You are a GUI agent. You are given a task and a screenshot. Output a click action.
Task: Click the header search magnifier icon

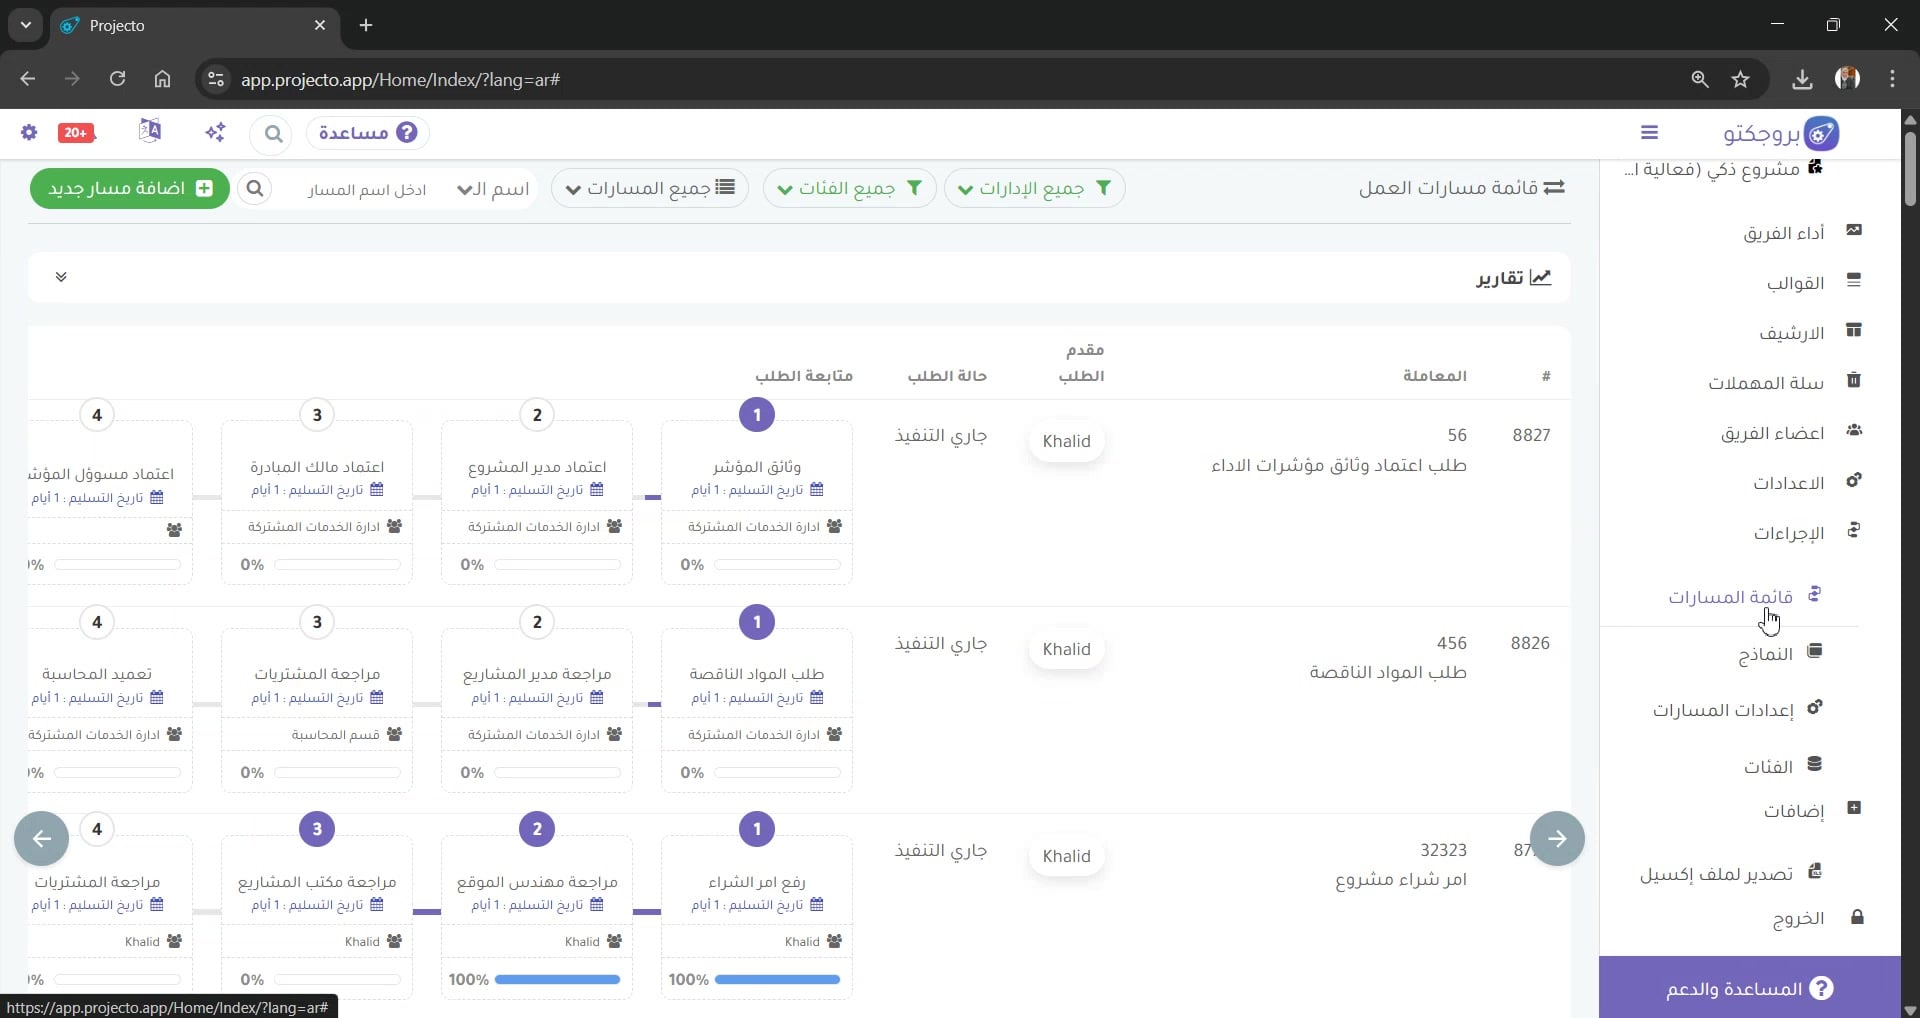[273, 133]
